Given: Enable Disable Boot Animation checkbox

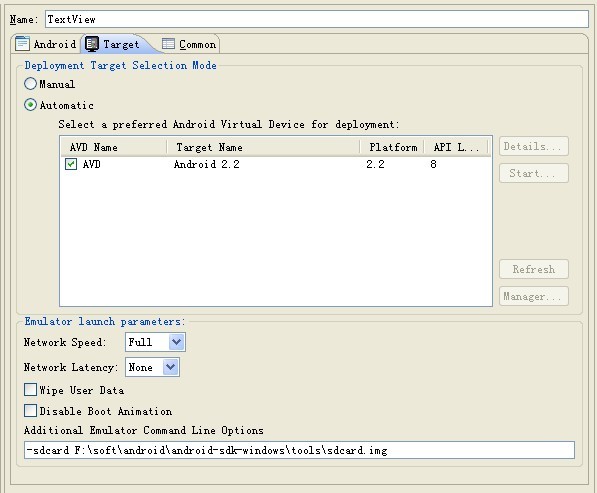Looking at the screenshot, I should coord(30,411).
